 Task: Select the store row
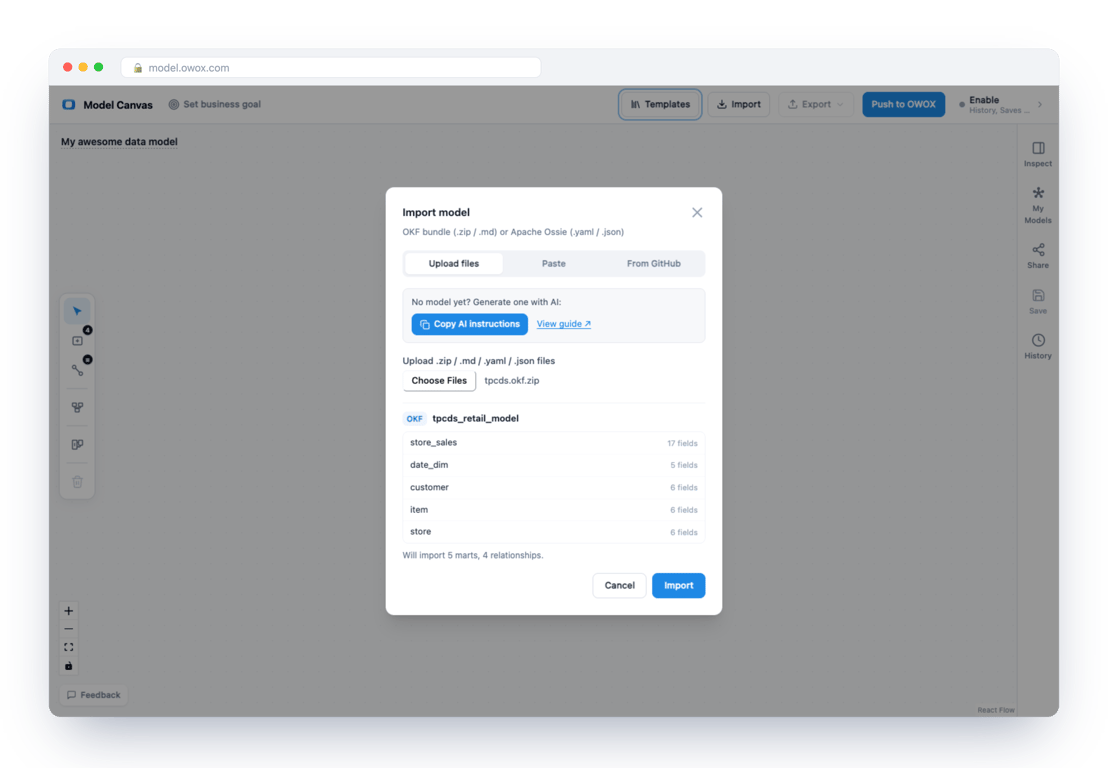click(x=553, y=532)
